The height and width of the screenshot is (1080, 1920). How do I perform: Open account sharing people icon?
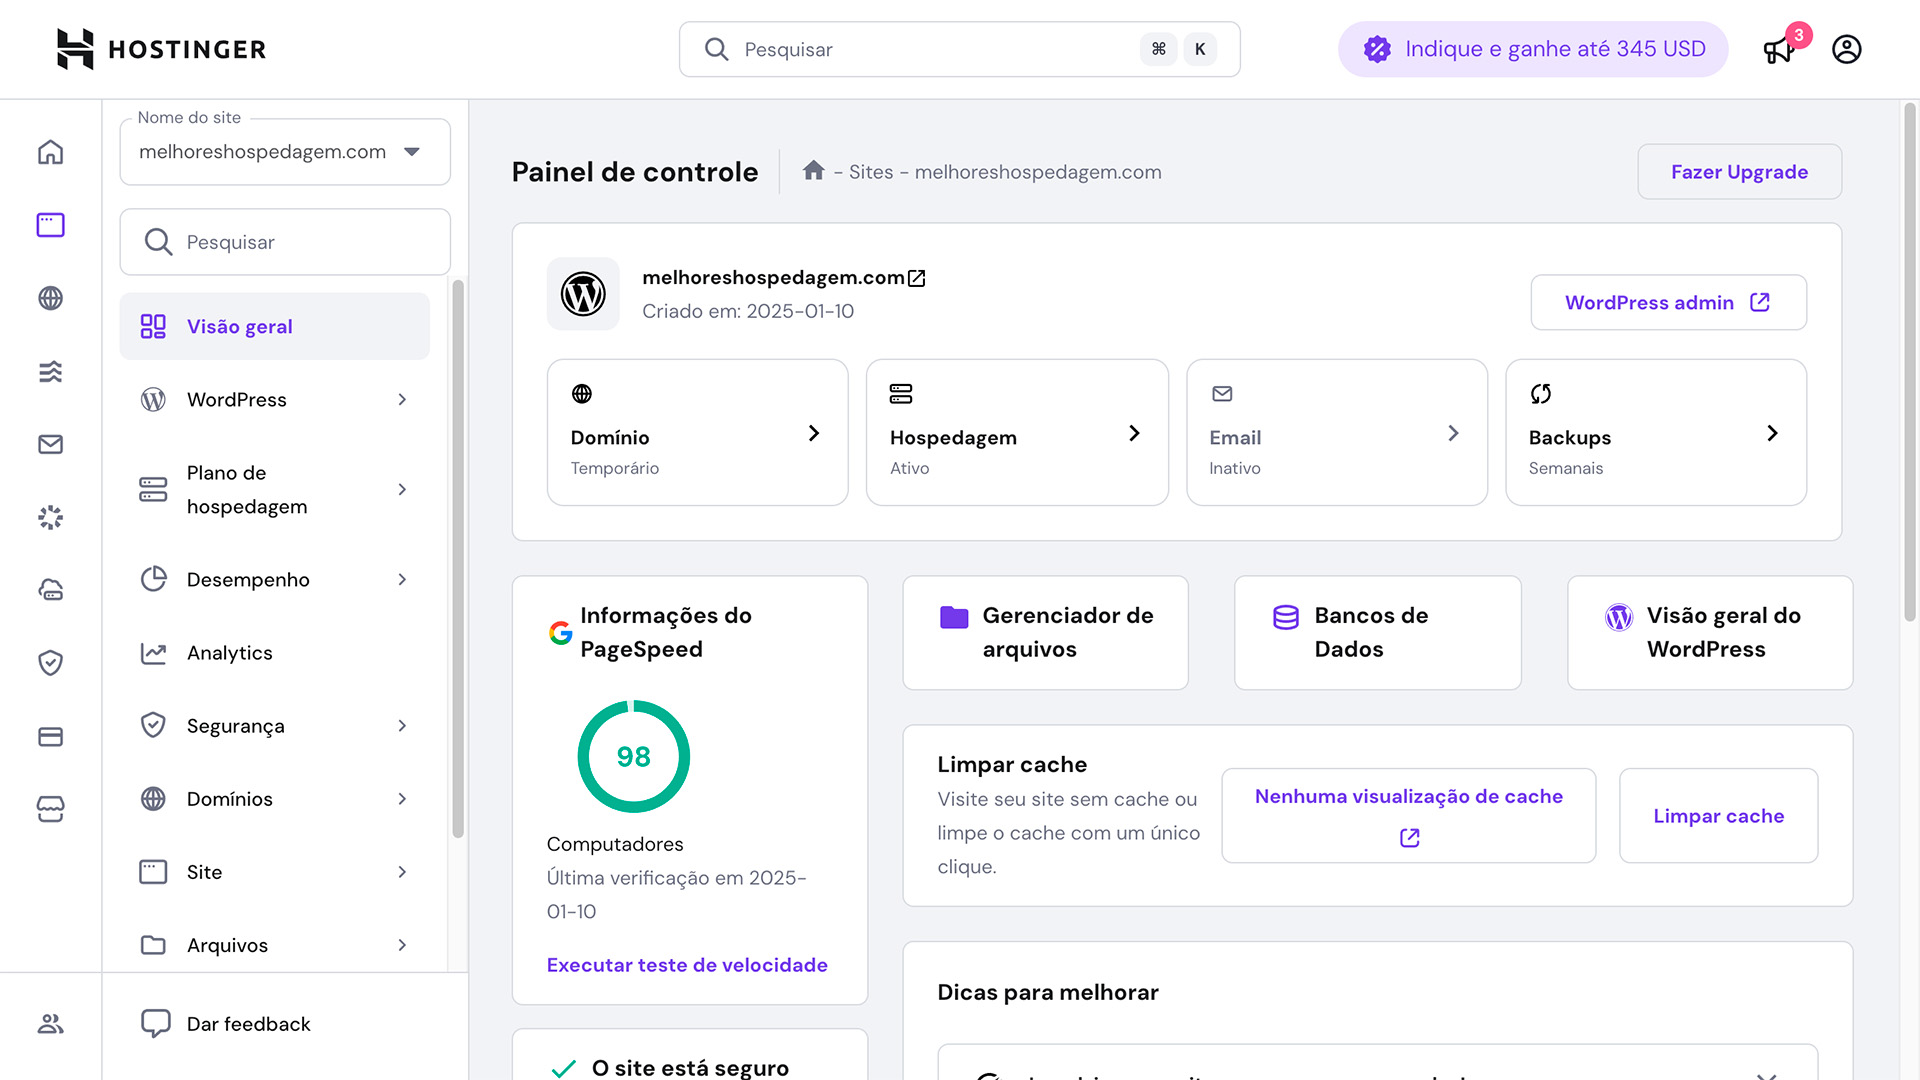(50, 1024)
